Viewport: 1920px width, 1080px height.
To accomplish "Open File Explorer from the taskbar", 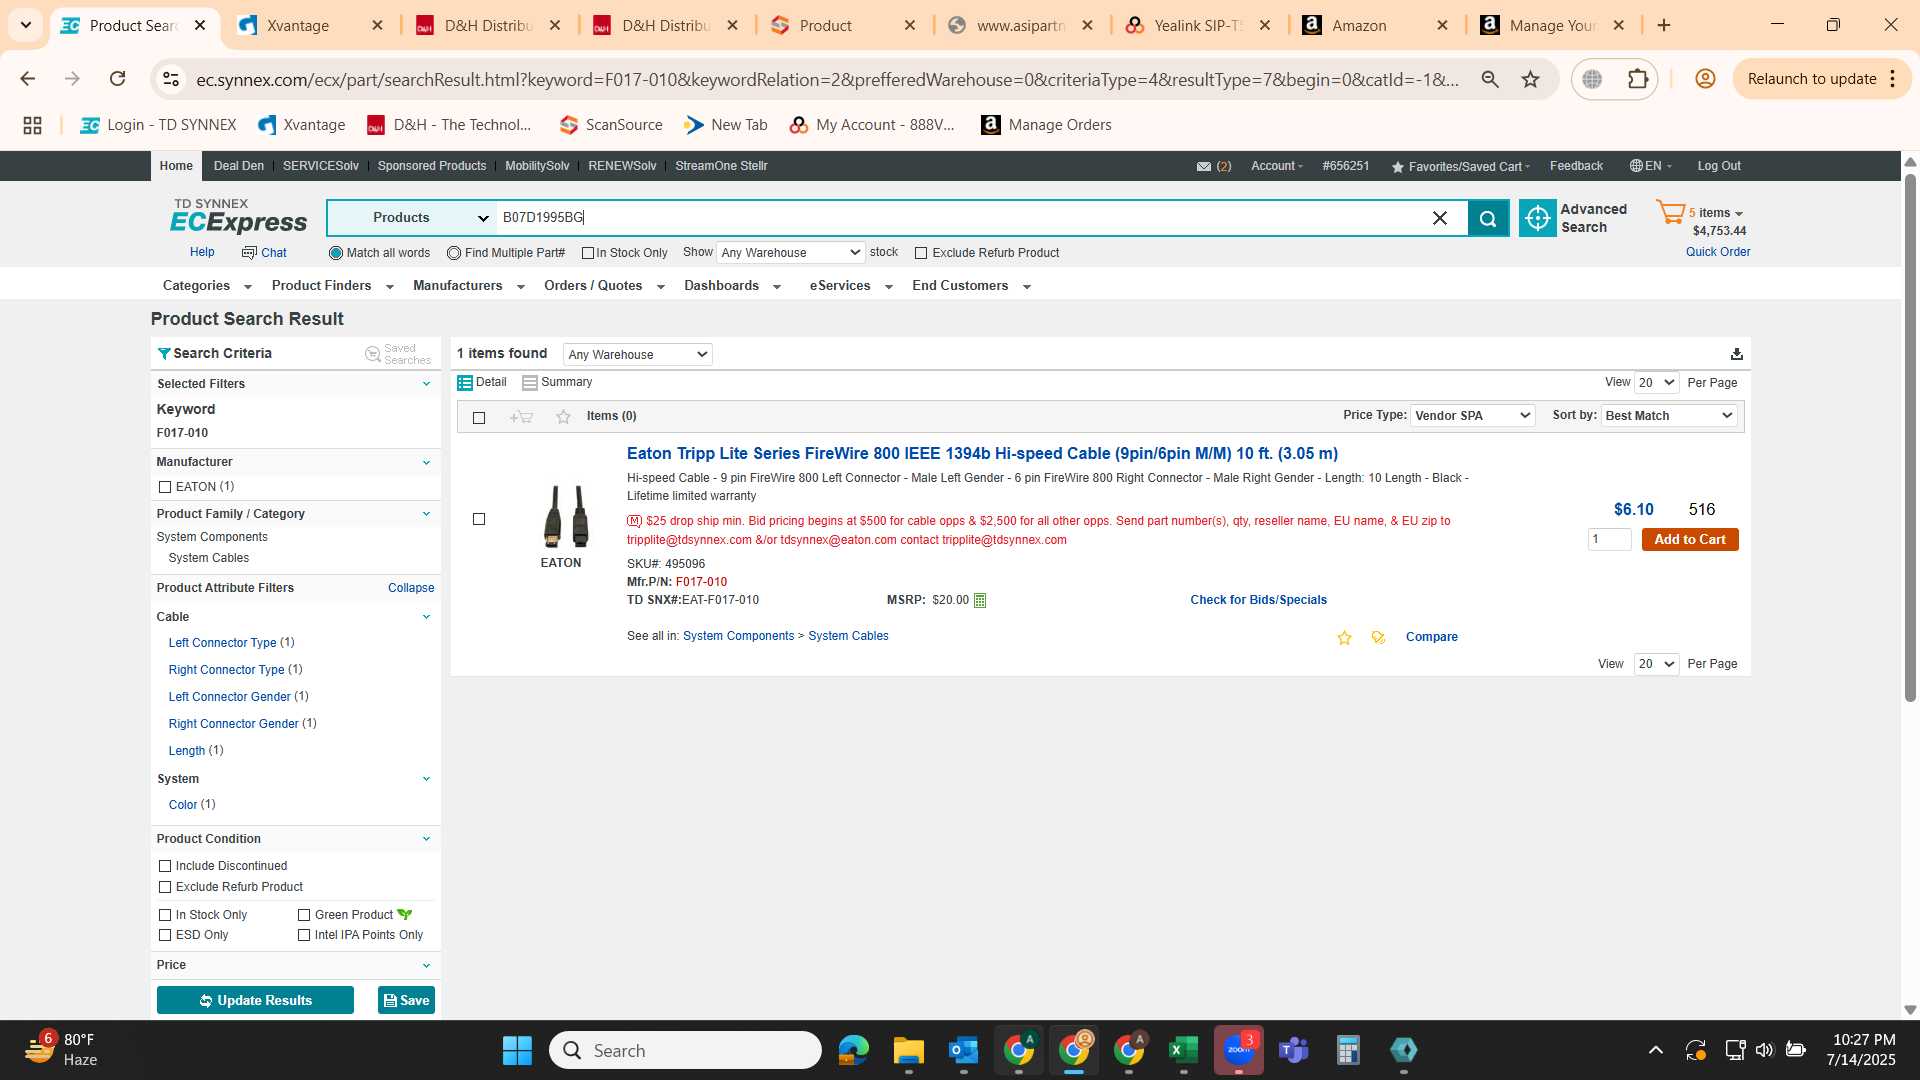I will (908, 1050).
